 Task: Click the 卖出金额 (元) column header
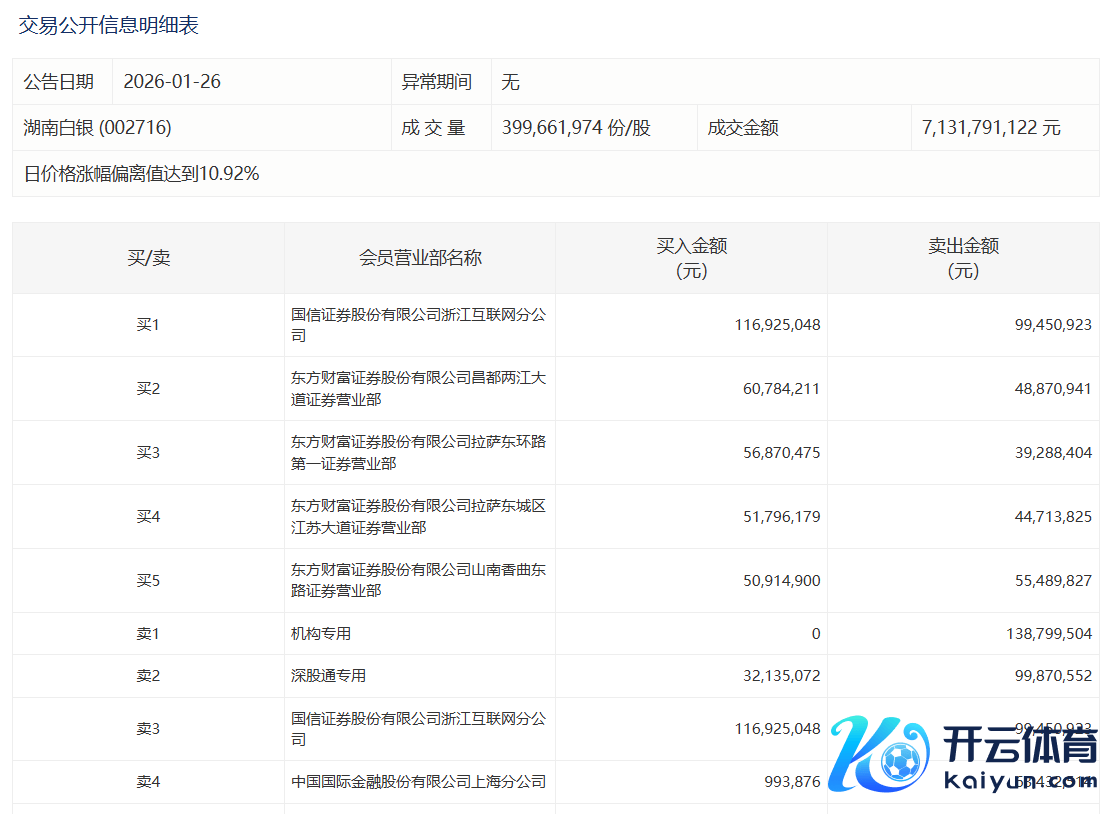[963, 258]
